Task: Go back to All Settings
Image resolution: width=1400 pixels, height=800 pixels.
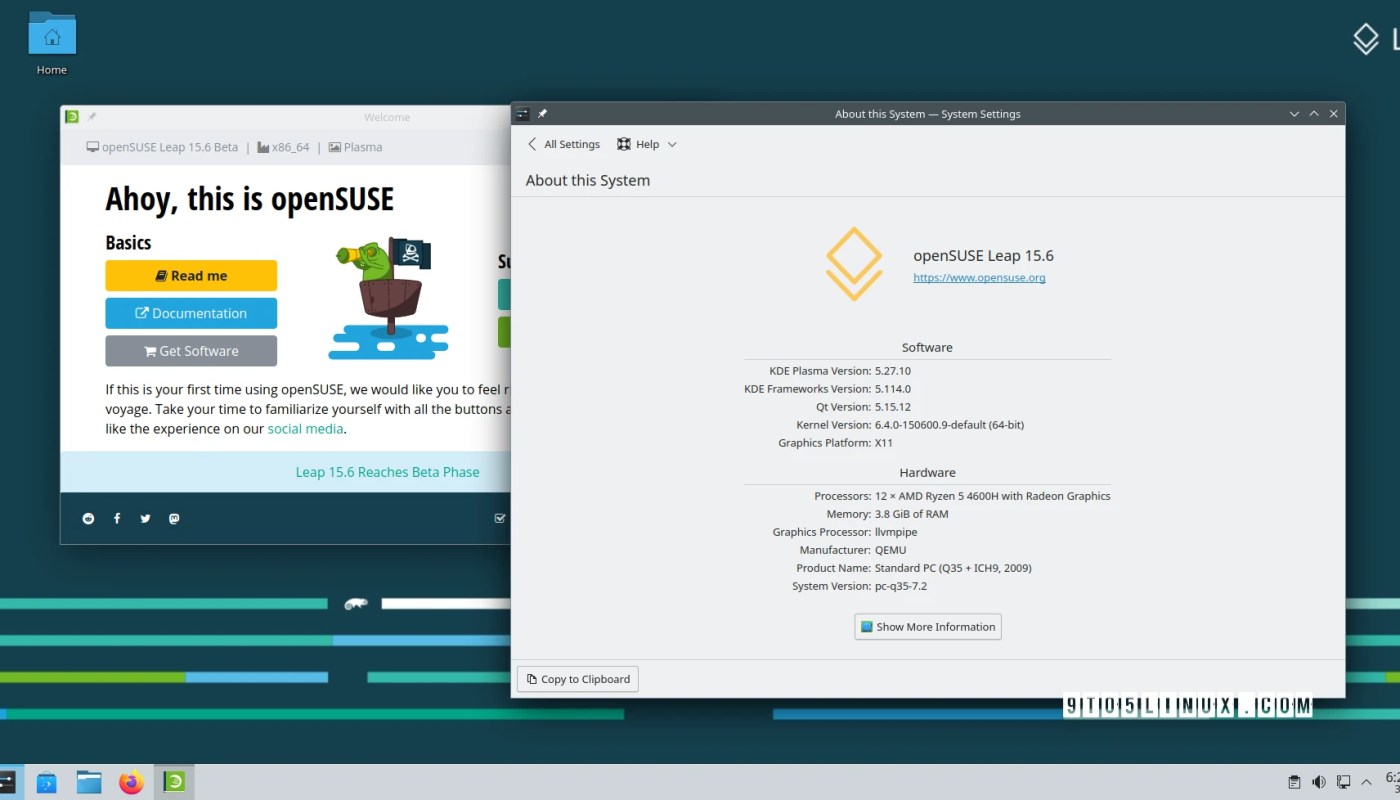Action: click(x=563, y=144)
